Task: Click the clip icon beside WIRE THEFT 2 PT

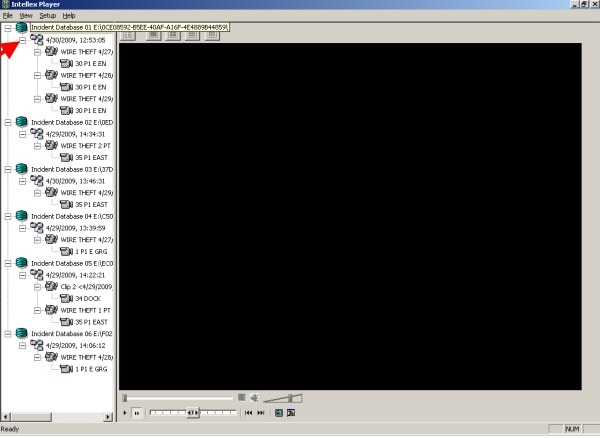Action: point(51,145)
